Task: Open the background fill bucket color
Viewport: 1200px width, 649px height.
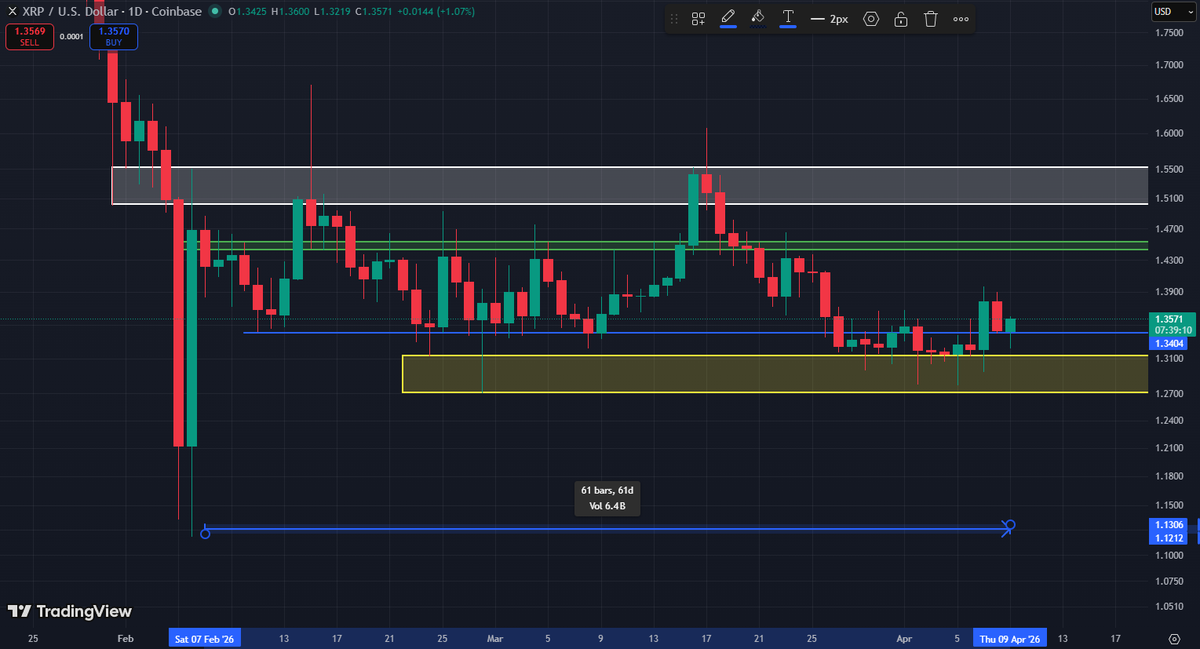Action: tap(758, 18)
